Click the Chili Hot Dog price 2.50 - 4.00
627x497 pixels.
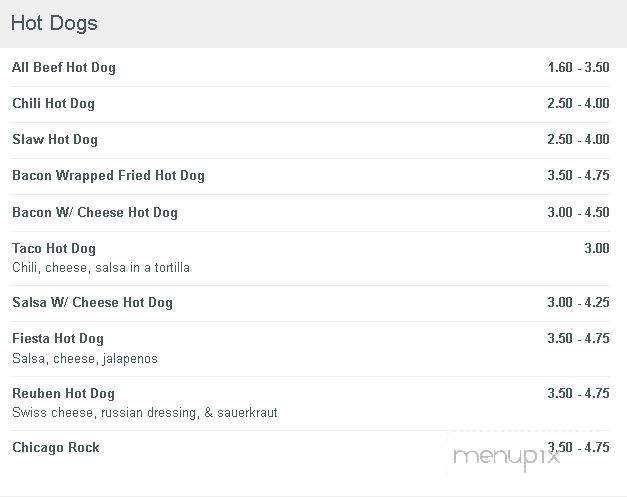click(x=579, y=103)
